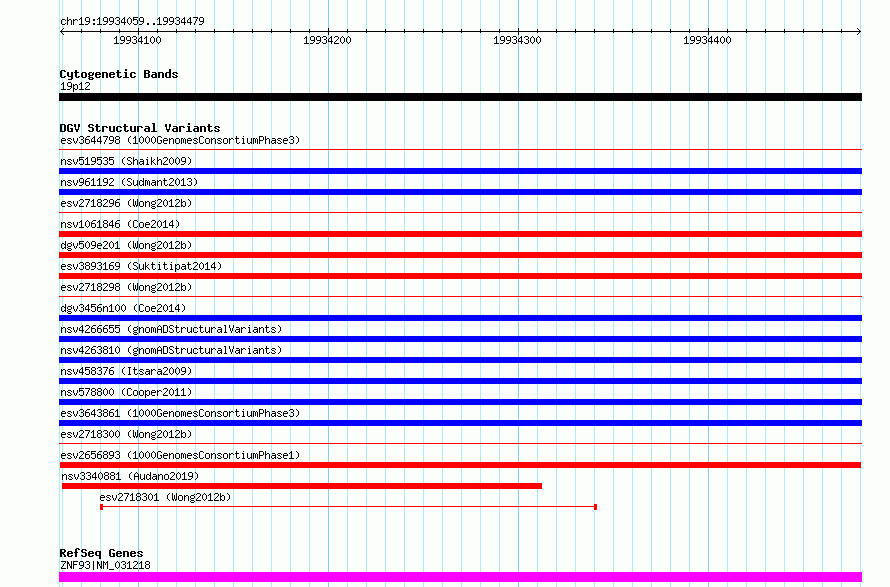Viewport: 890px width, 587px height.
Task: Click the ZNF93|NM_031218 gene label
Action: pos(105,565)
